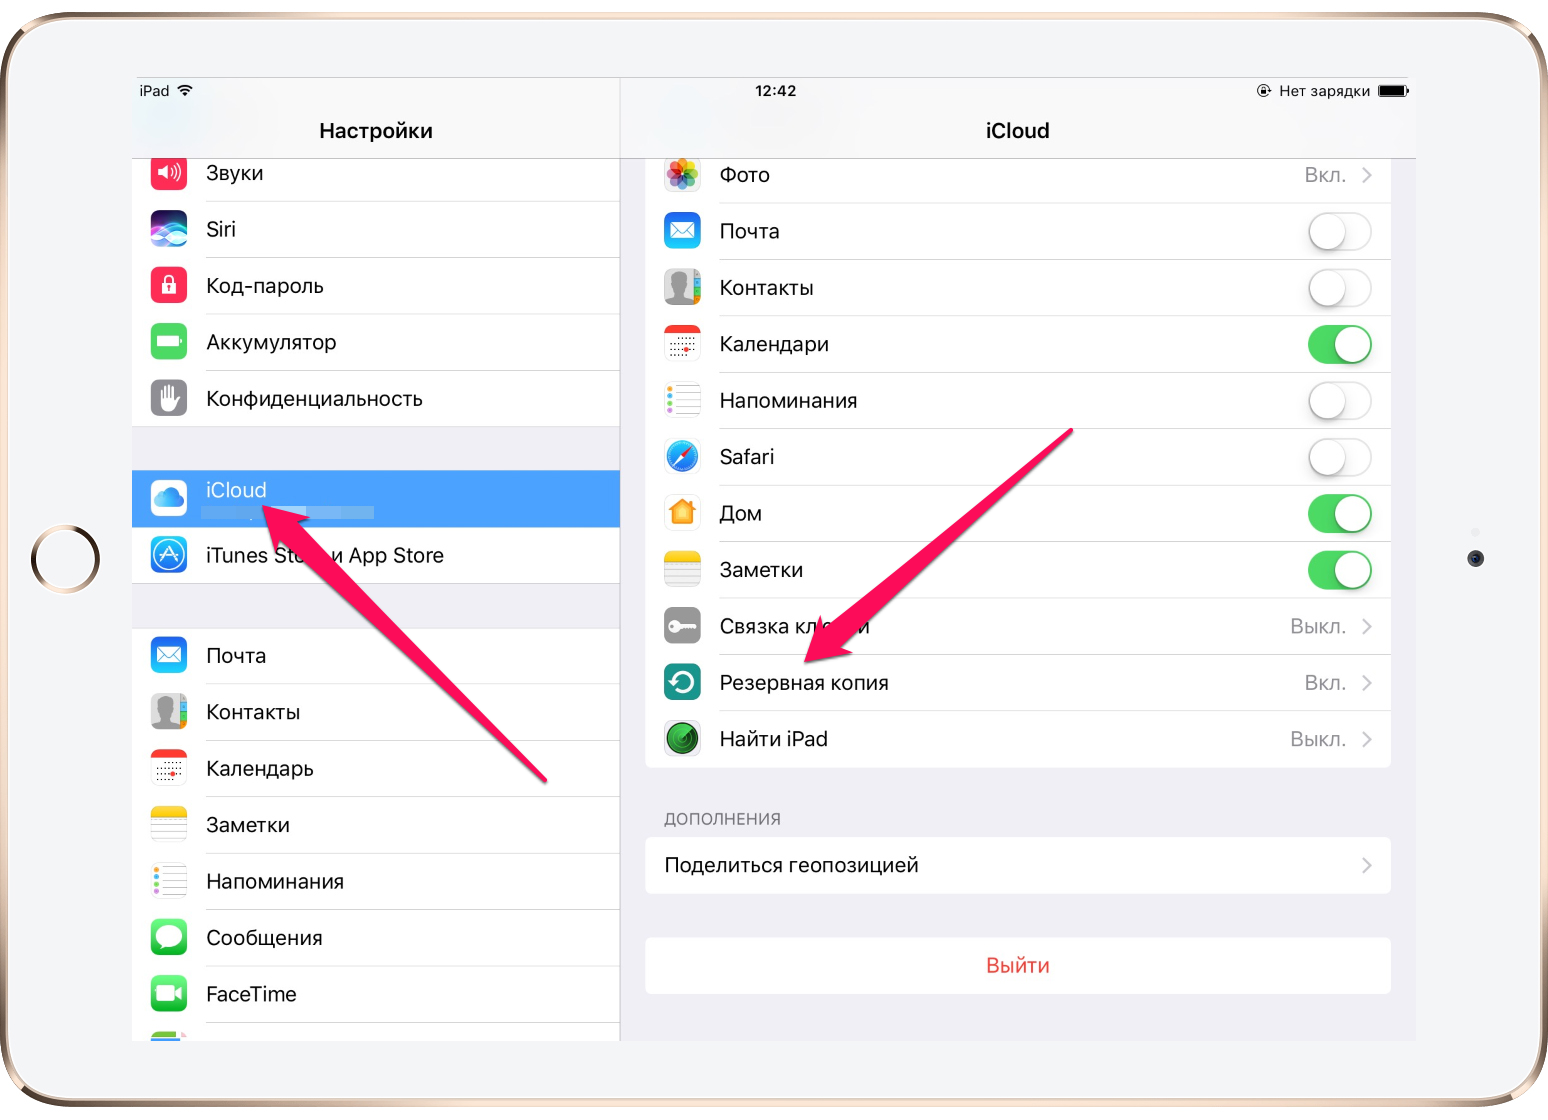Open Фото row in iCloud panel
Viewport: 1548px width, 1120px height.
point(1018,178)
